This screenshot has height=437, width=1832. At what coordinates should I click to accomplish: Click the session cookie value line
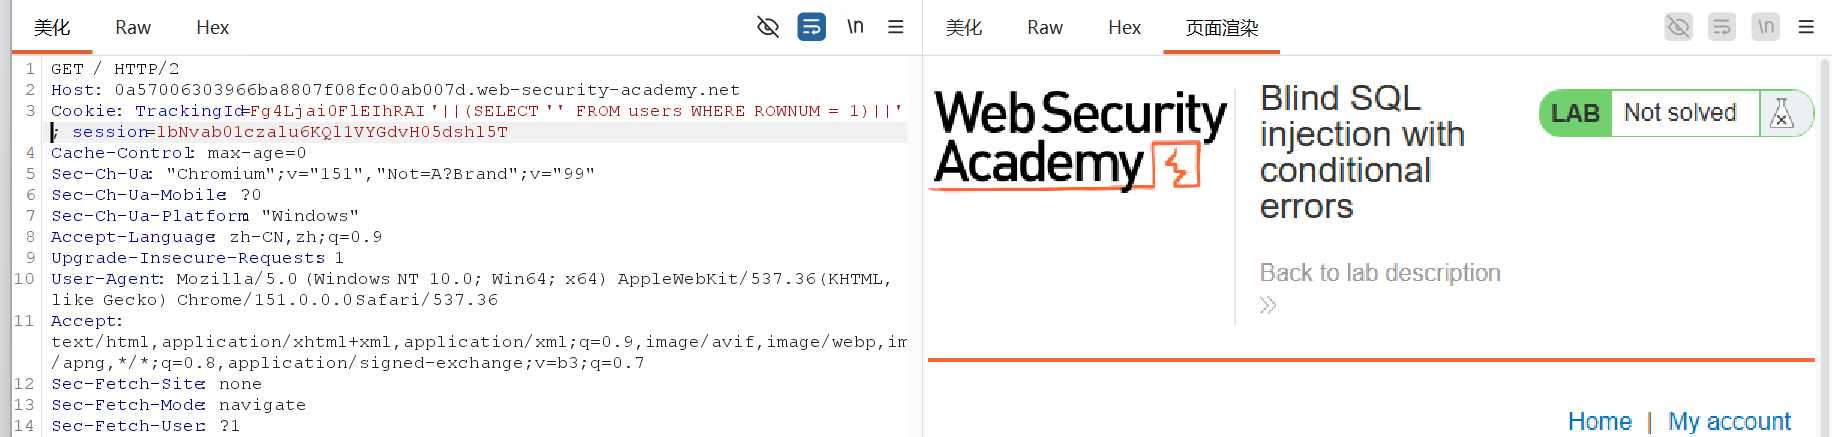coord(280,132)
